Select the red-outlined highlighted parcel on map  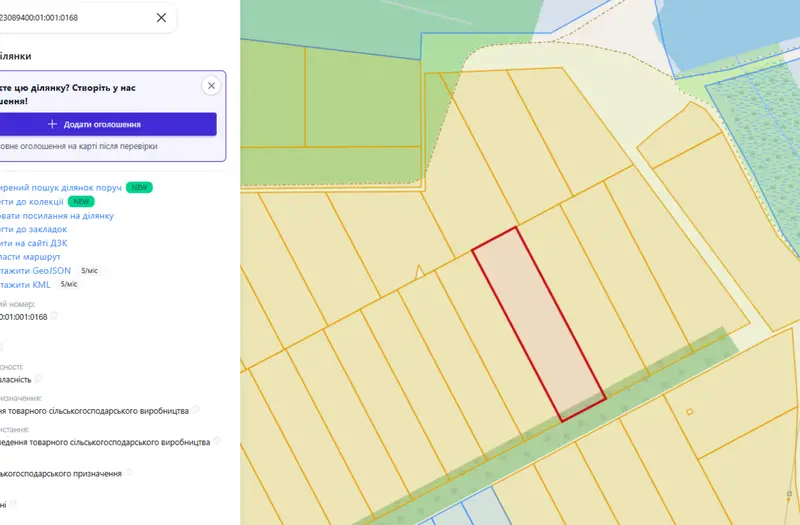539,324
